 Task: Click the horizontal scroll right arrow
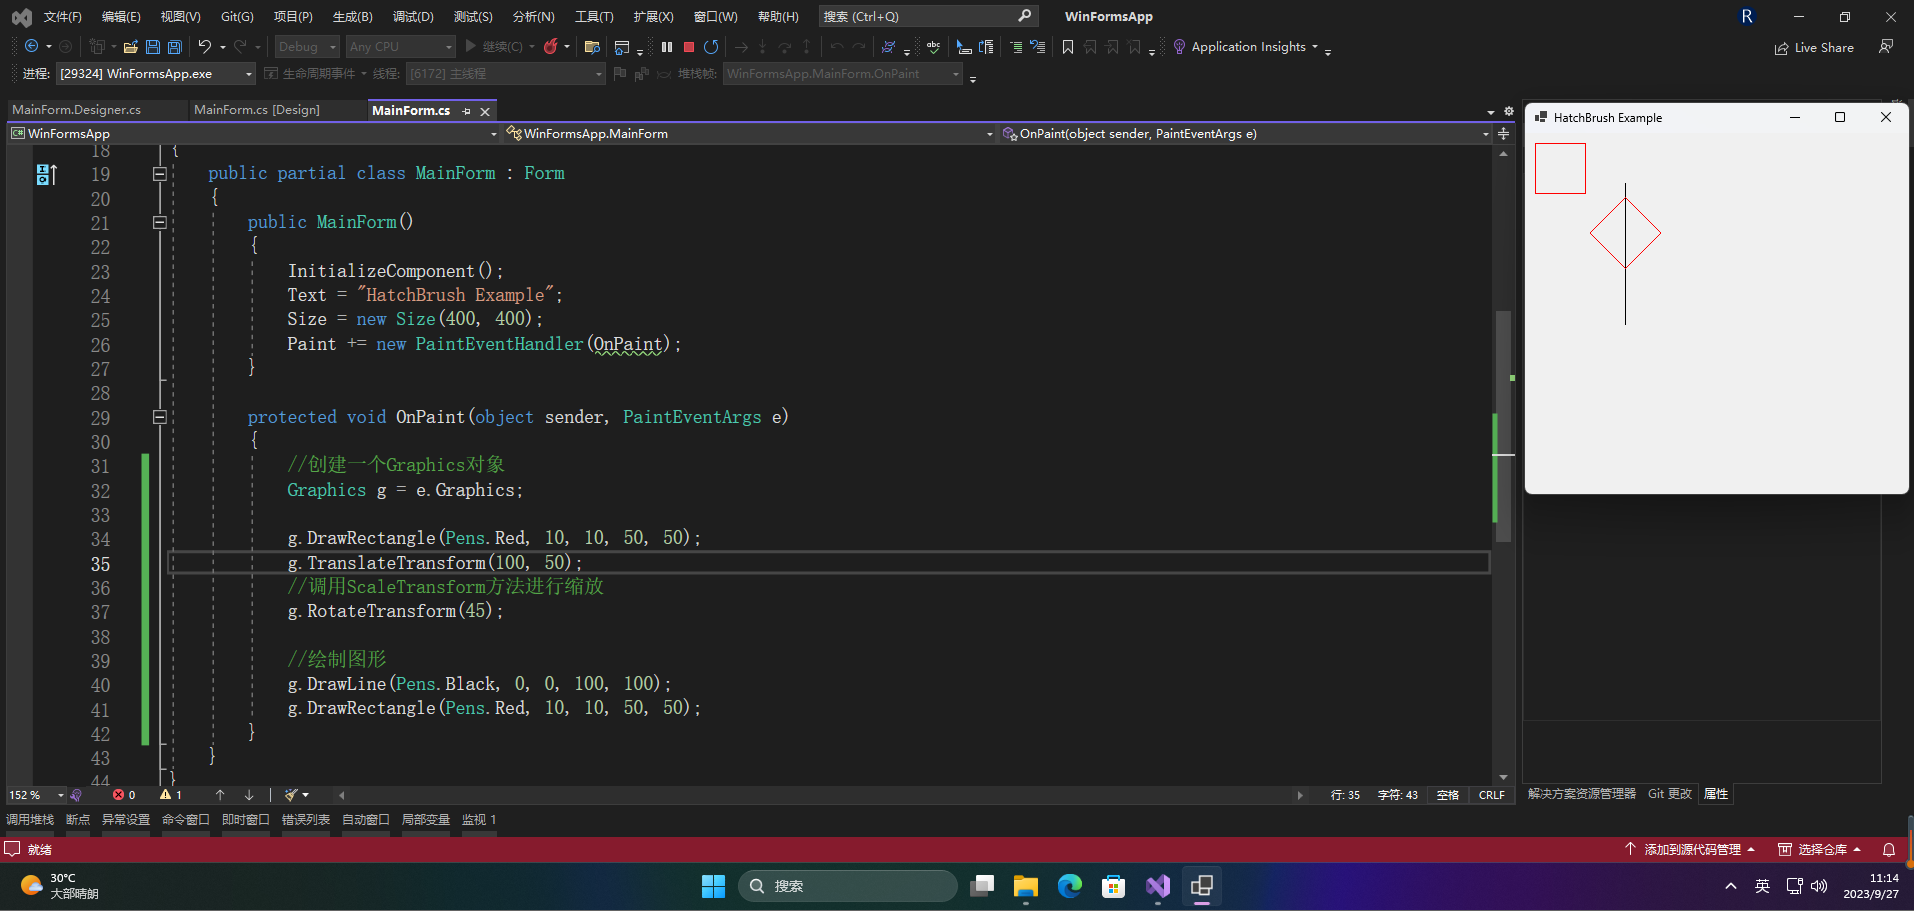[1300, 795]
